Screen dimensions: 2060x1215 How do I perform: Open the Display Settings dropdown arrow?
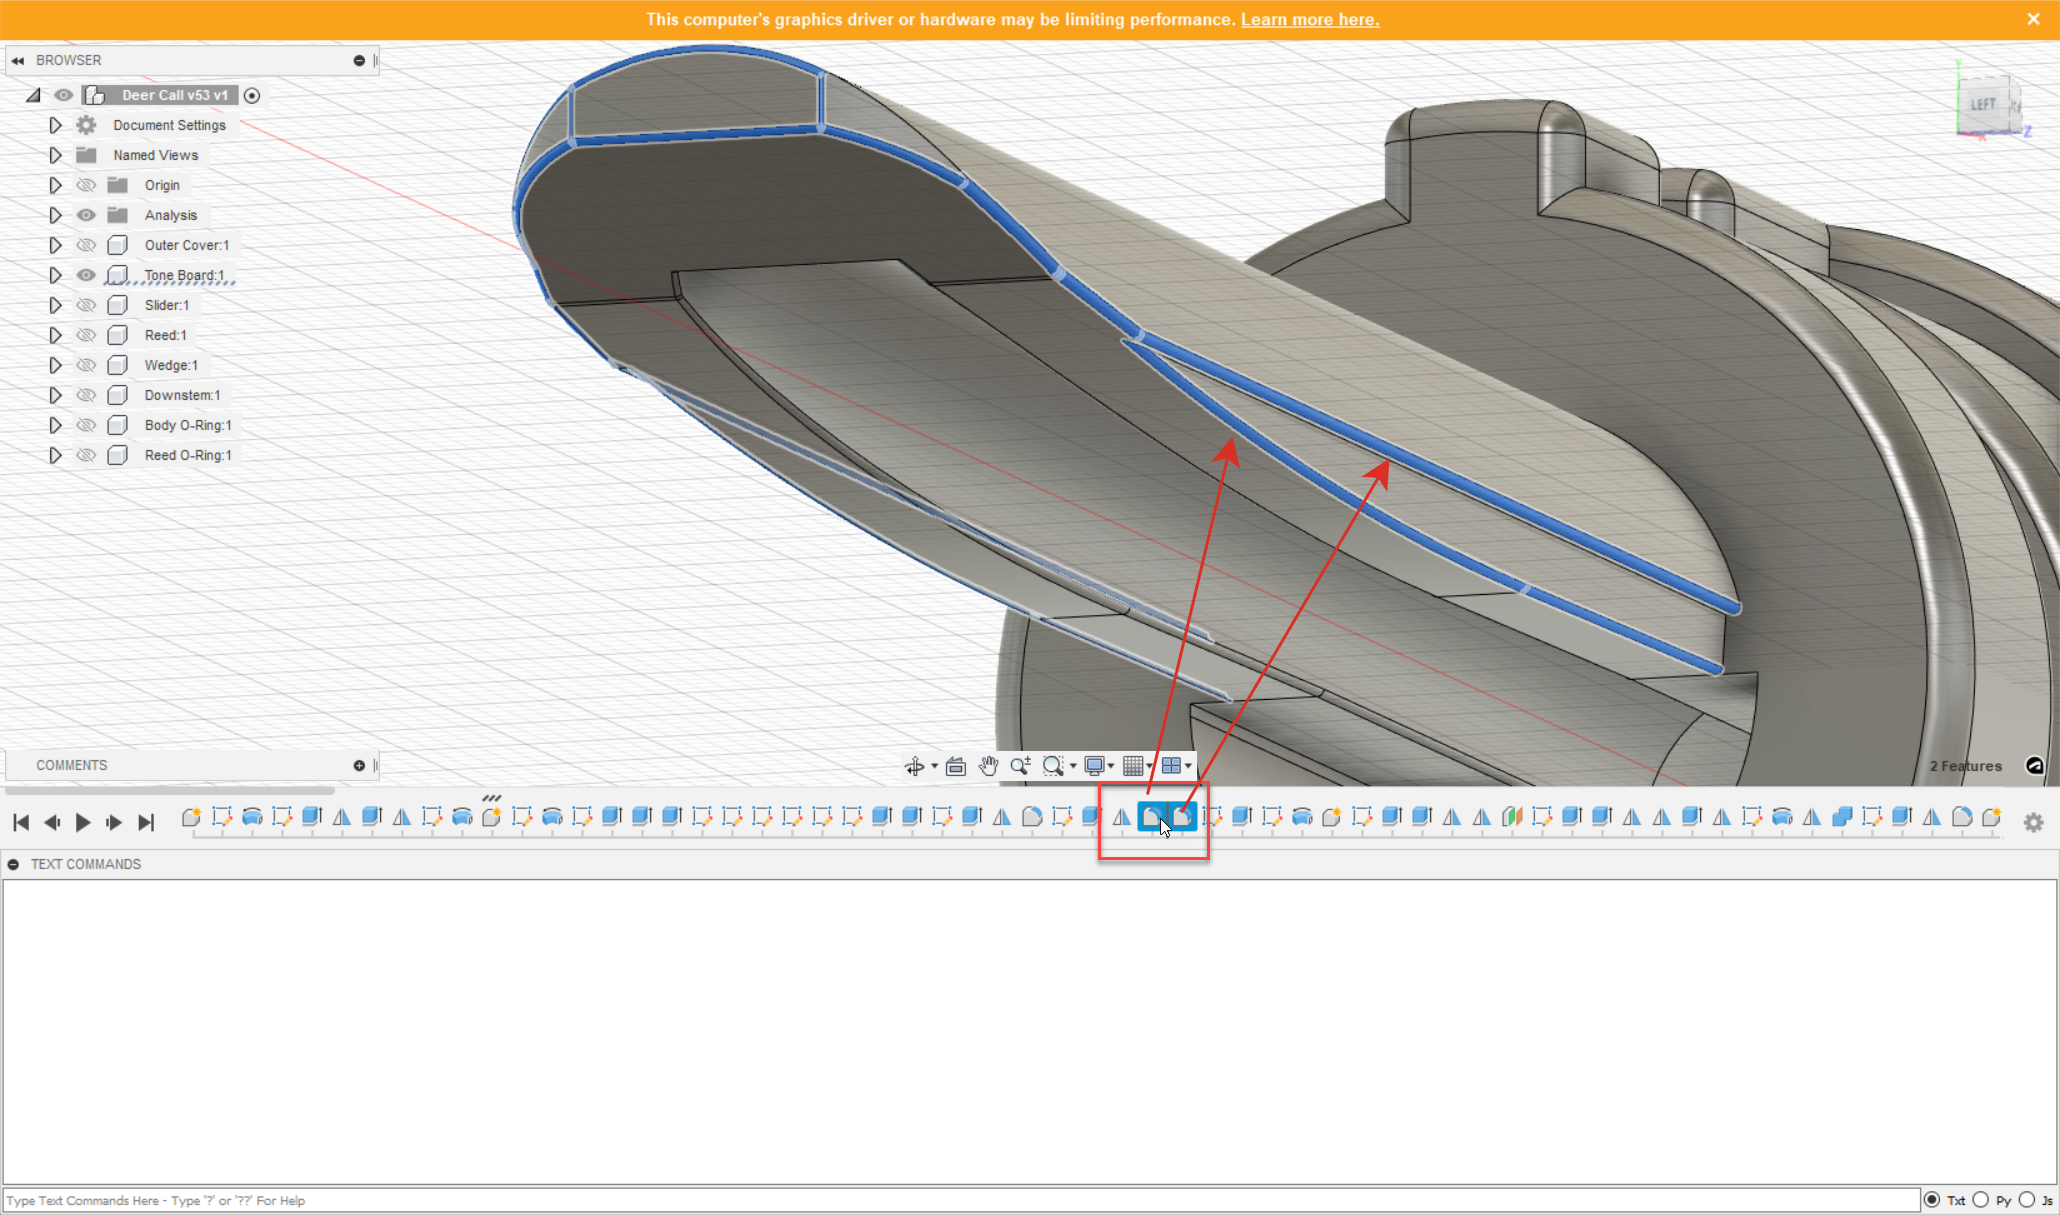pyautogui.click(x=1111, y=766)
